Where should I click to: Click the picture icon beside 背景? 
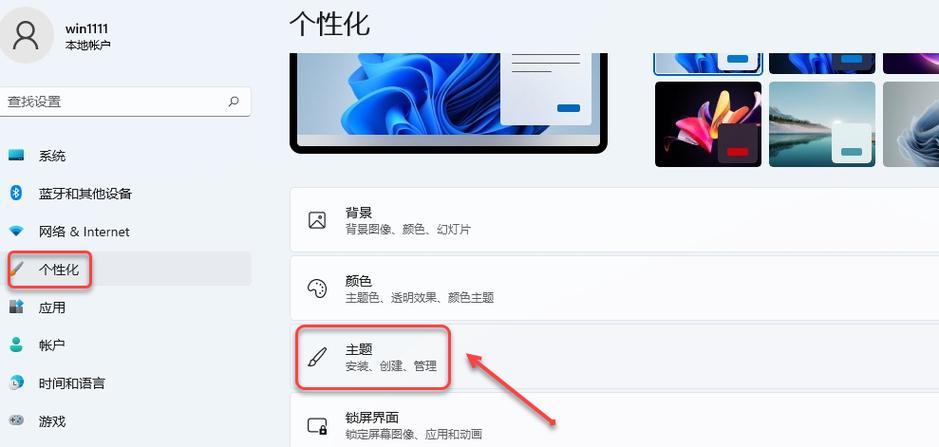point(317,220)
